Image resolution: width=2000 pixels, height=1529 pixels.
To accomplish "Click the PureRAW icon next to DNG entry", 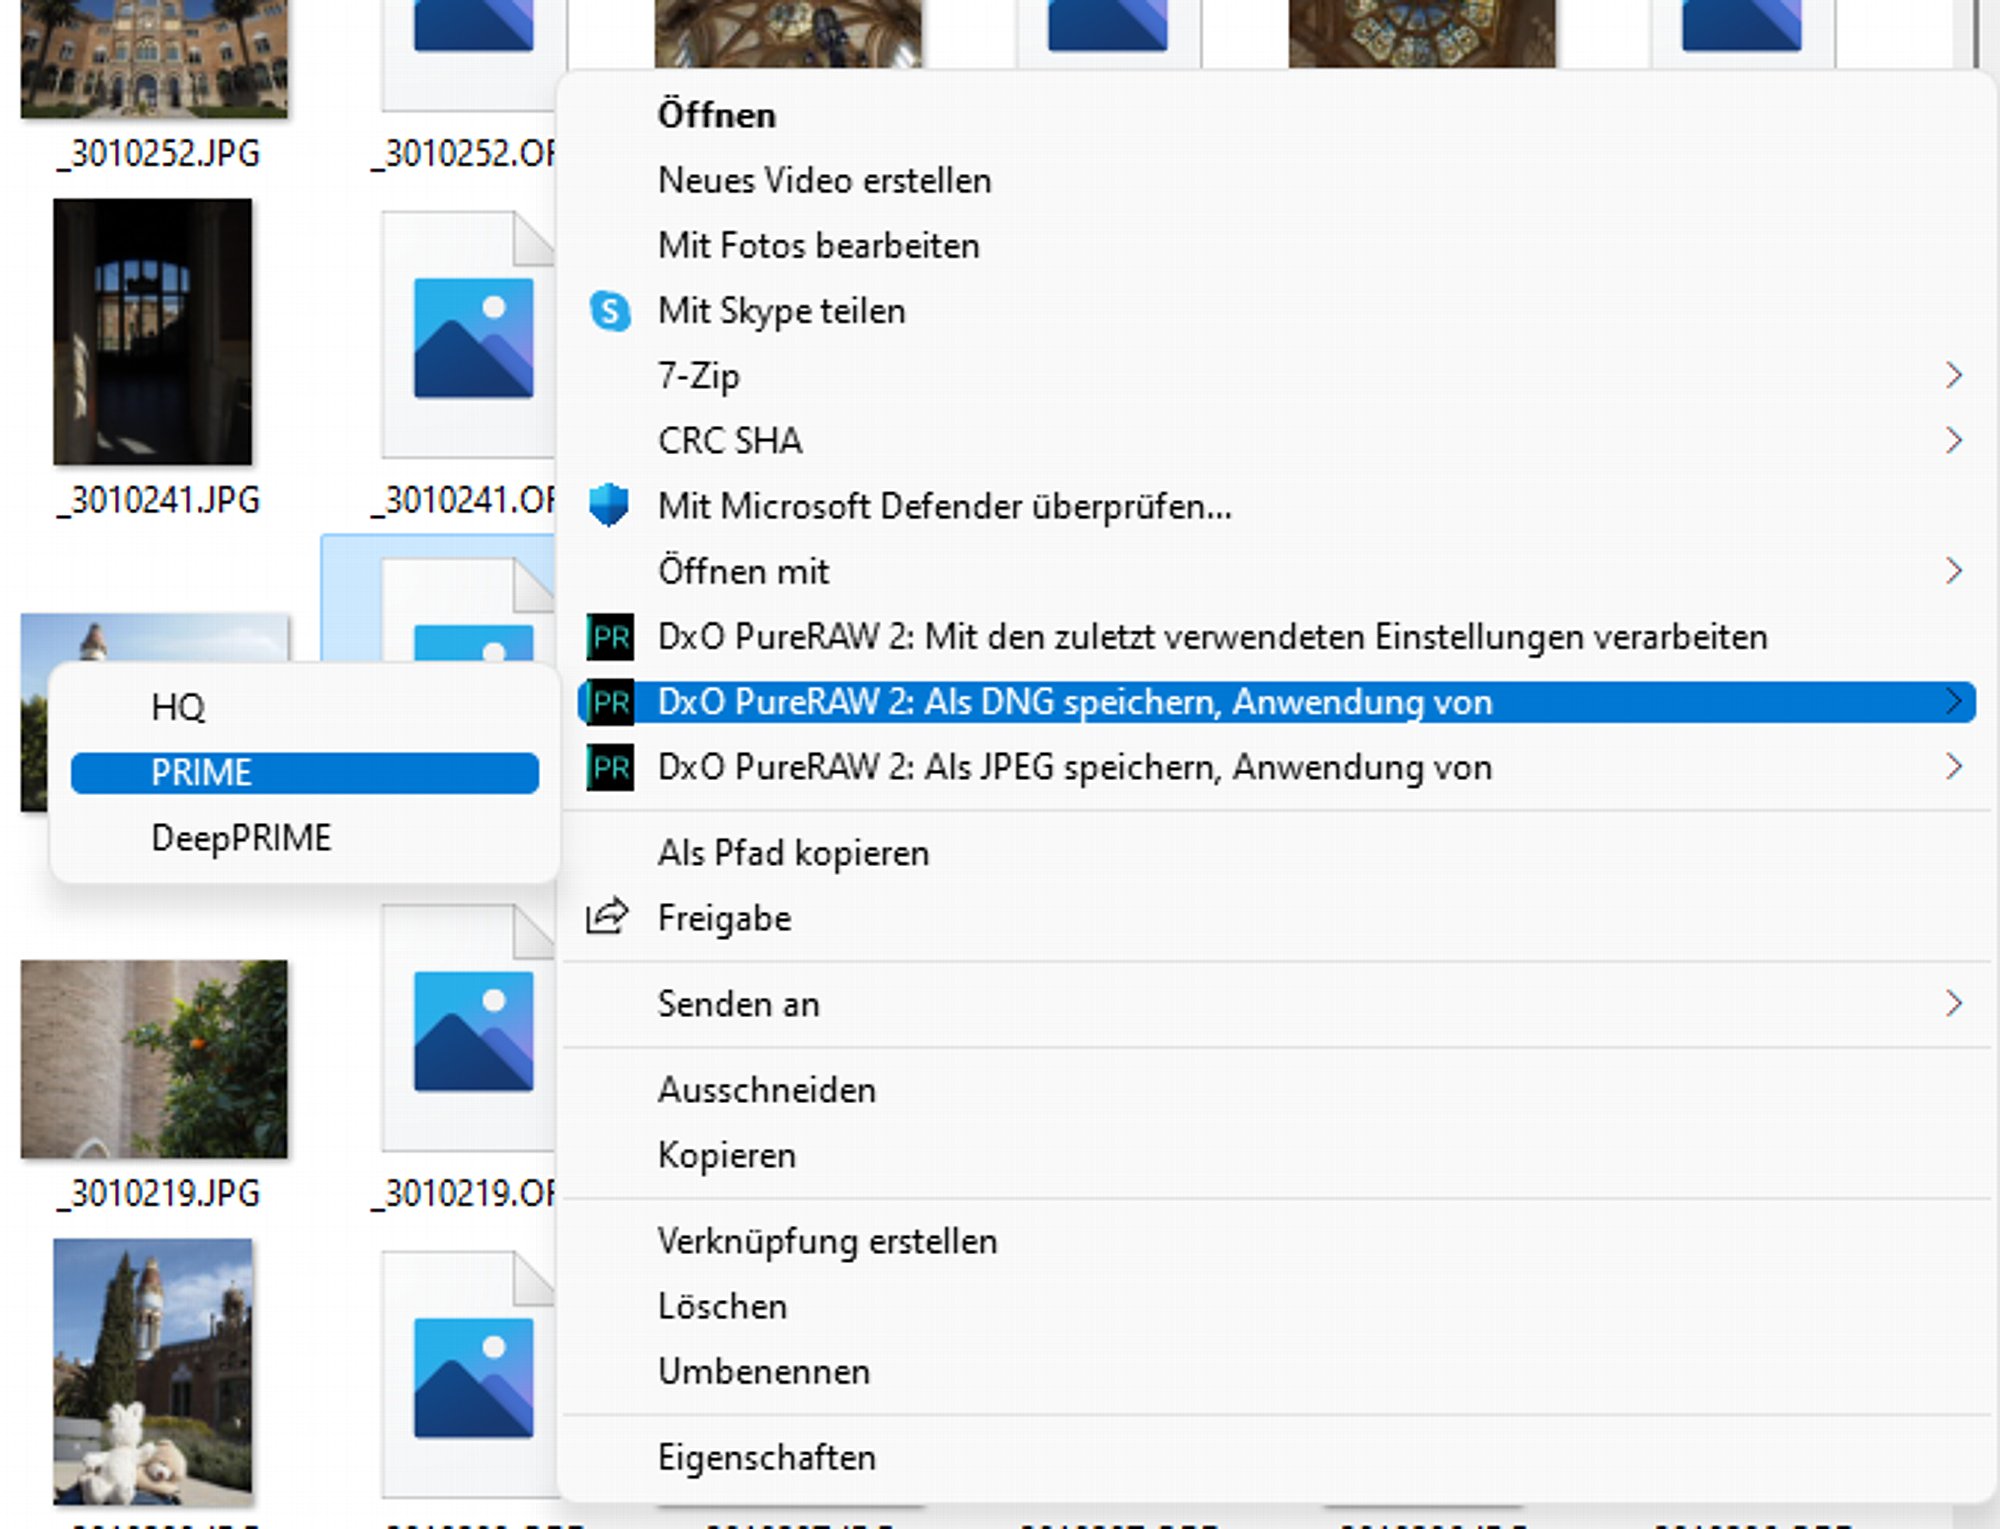I will point(610,702).
